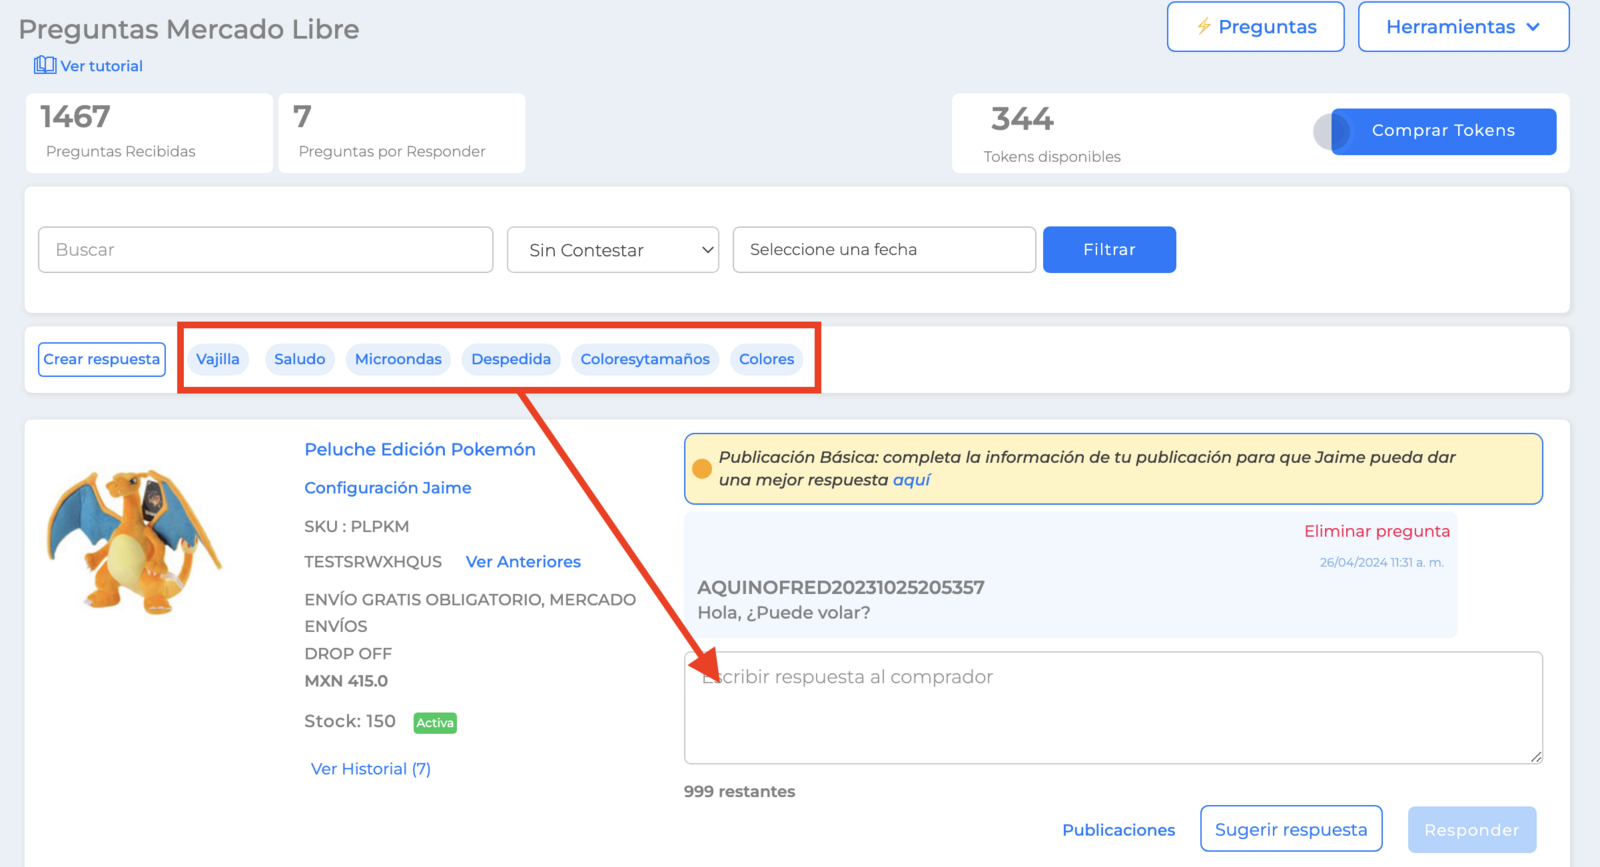Toggle the switch beside Comprar Tokens

click(x=1333, y=131)
